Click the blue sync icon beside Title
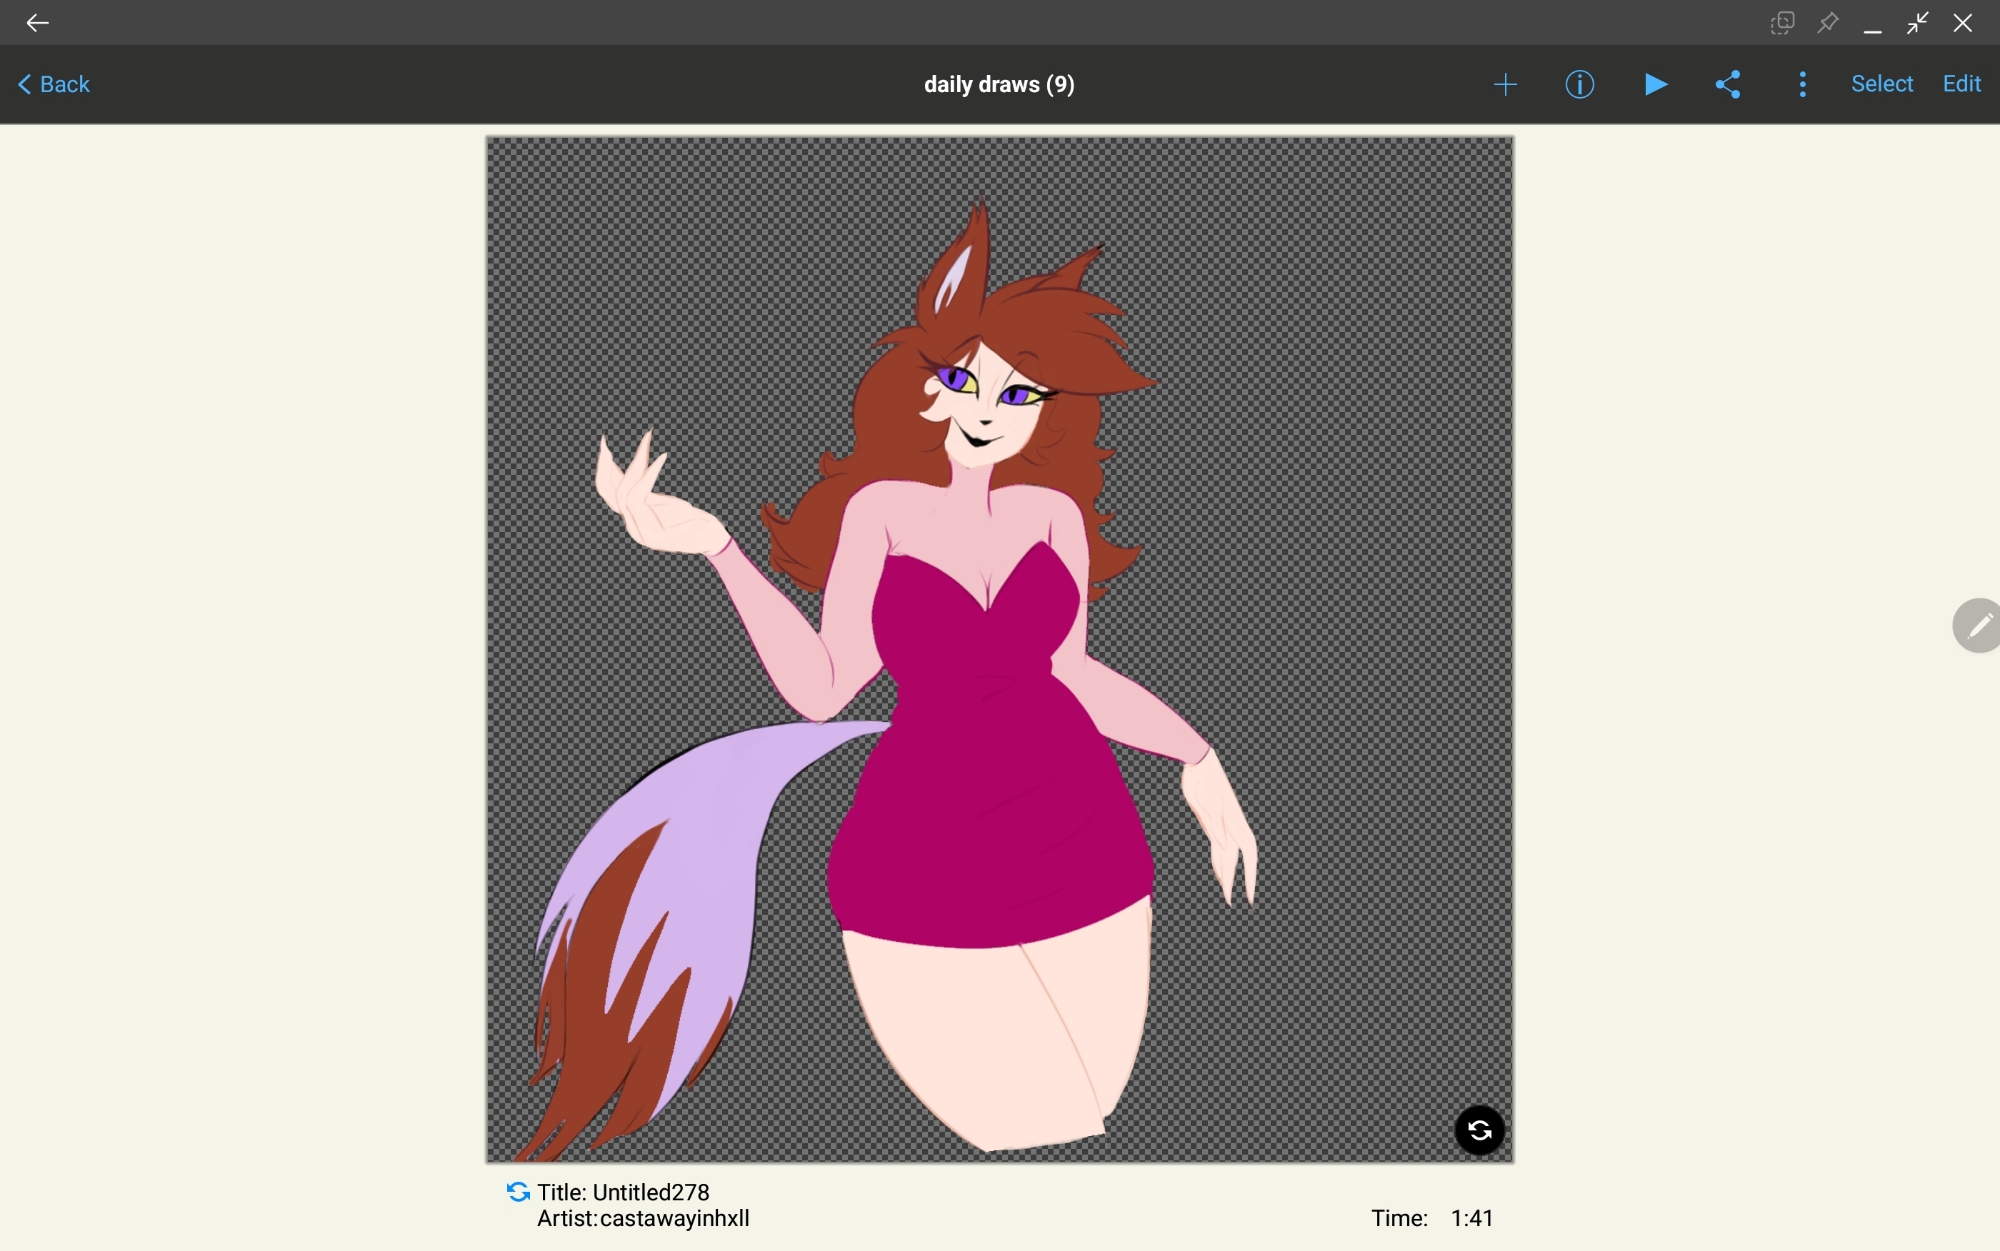2000x1251 pixels. (x=518, y=1192)
